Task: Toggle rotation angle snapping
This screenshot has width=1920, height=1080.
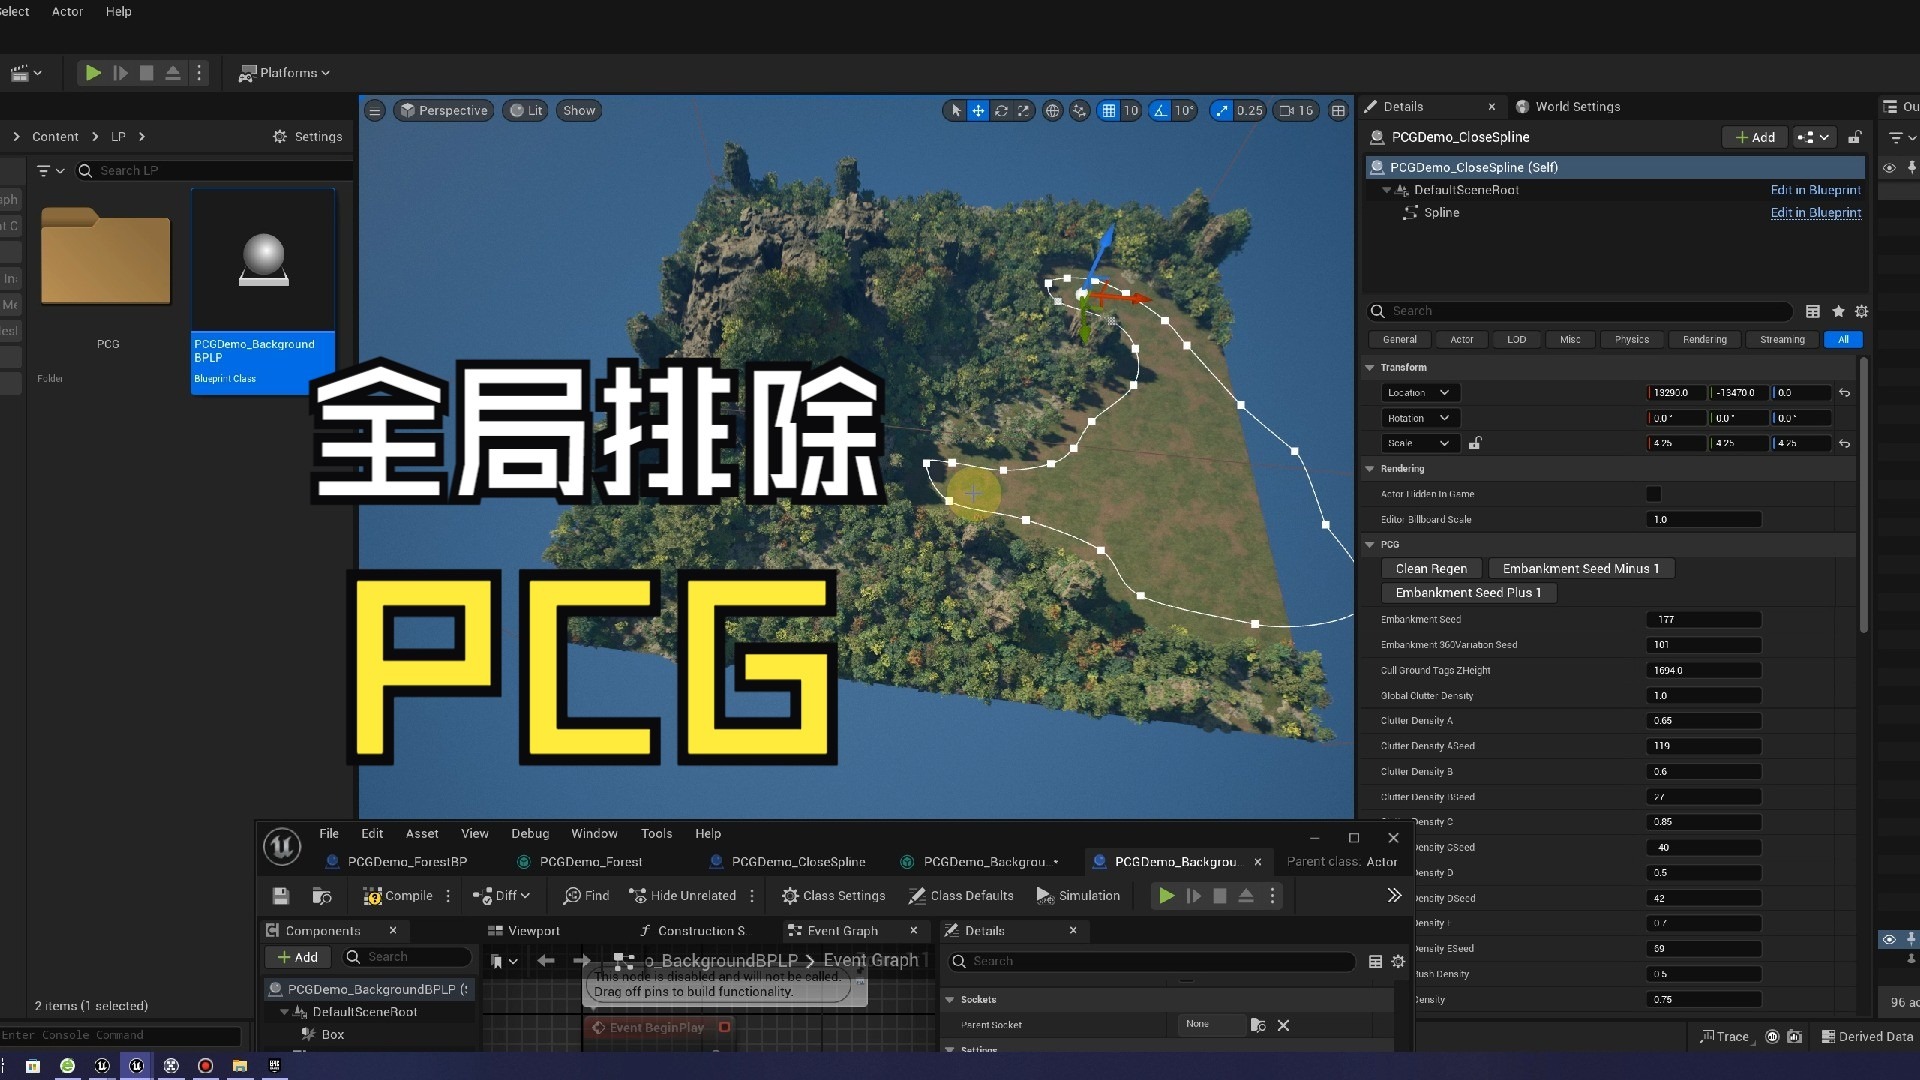Action: pyautogui.click(x=1160, y=111)
